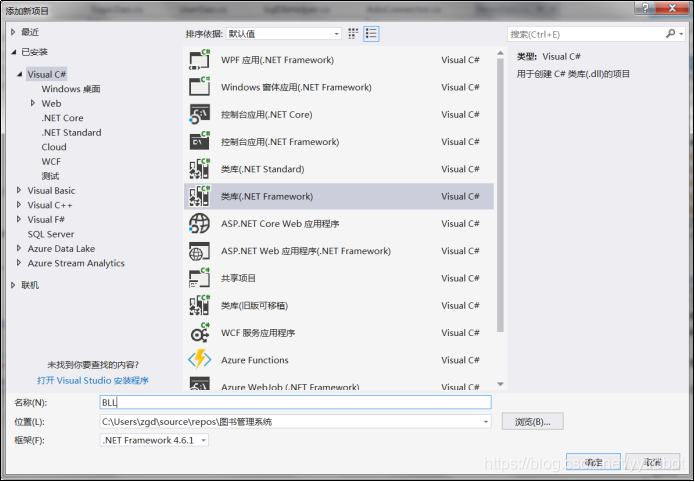Open the .NET Framework 4.6.1 version dropdown
Viewport: 695px width, 482px height.
click(154, 440)
